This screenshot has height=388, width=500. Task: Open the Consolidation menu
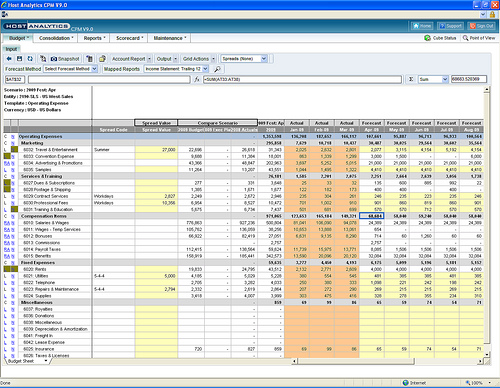(x=56, y=38)
